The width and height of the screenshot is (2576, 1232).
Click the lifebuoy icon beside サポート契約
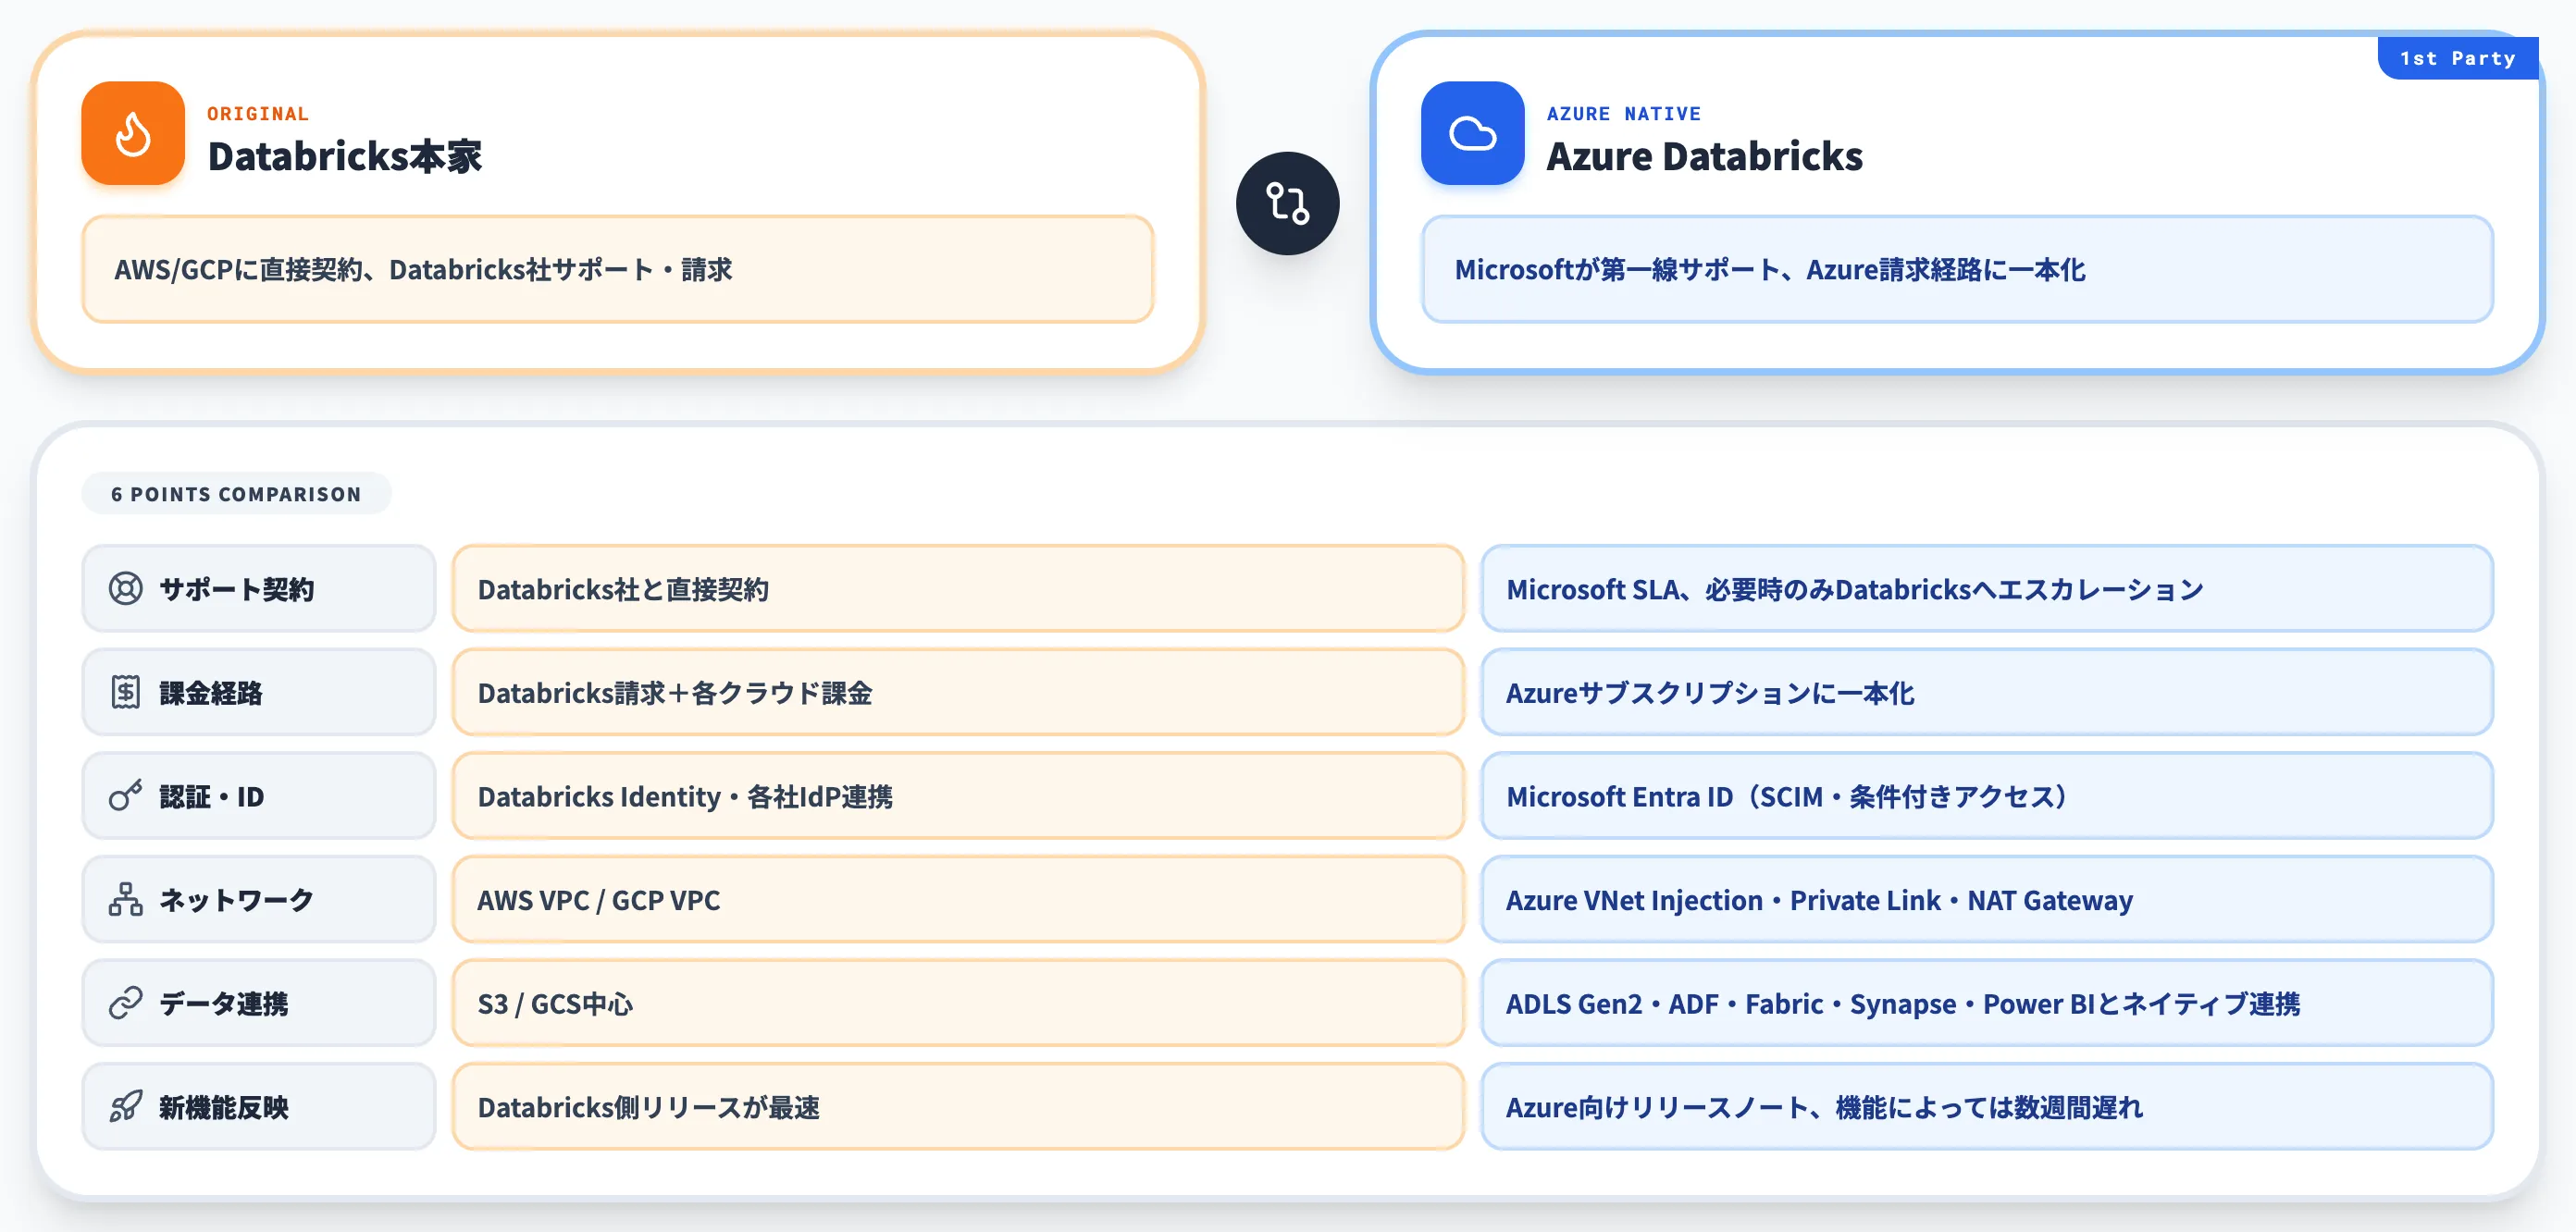[126, 589]
